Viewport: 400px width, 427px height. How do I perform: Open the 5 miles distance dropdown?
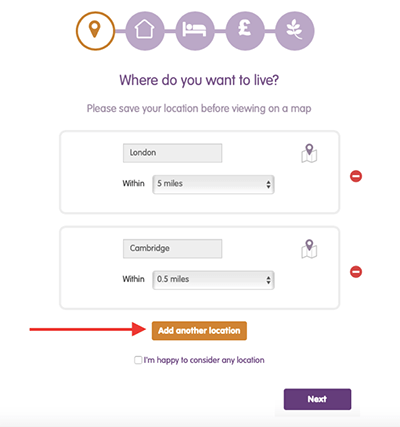pyautogui.click(x=213, y=184)
